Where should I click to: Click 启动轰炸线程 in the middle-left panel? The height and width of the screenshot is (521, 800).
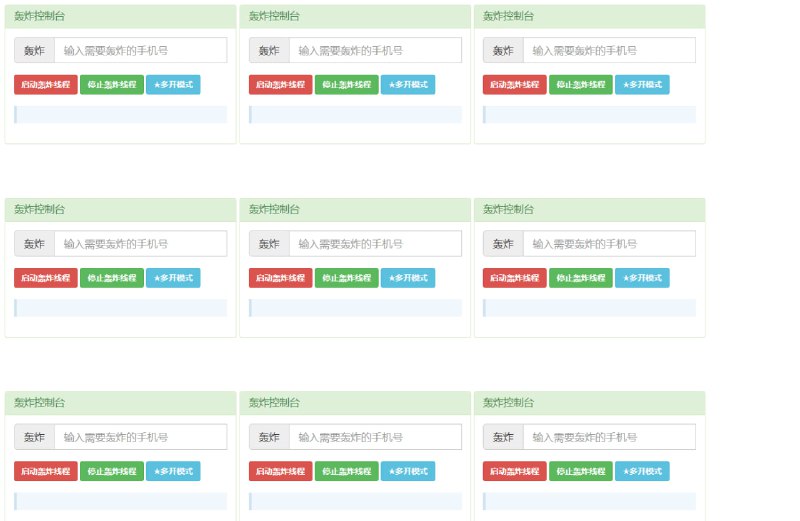46,278
